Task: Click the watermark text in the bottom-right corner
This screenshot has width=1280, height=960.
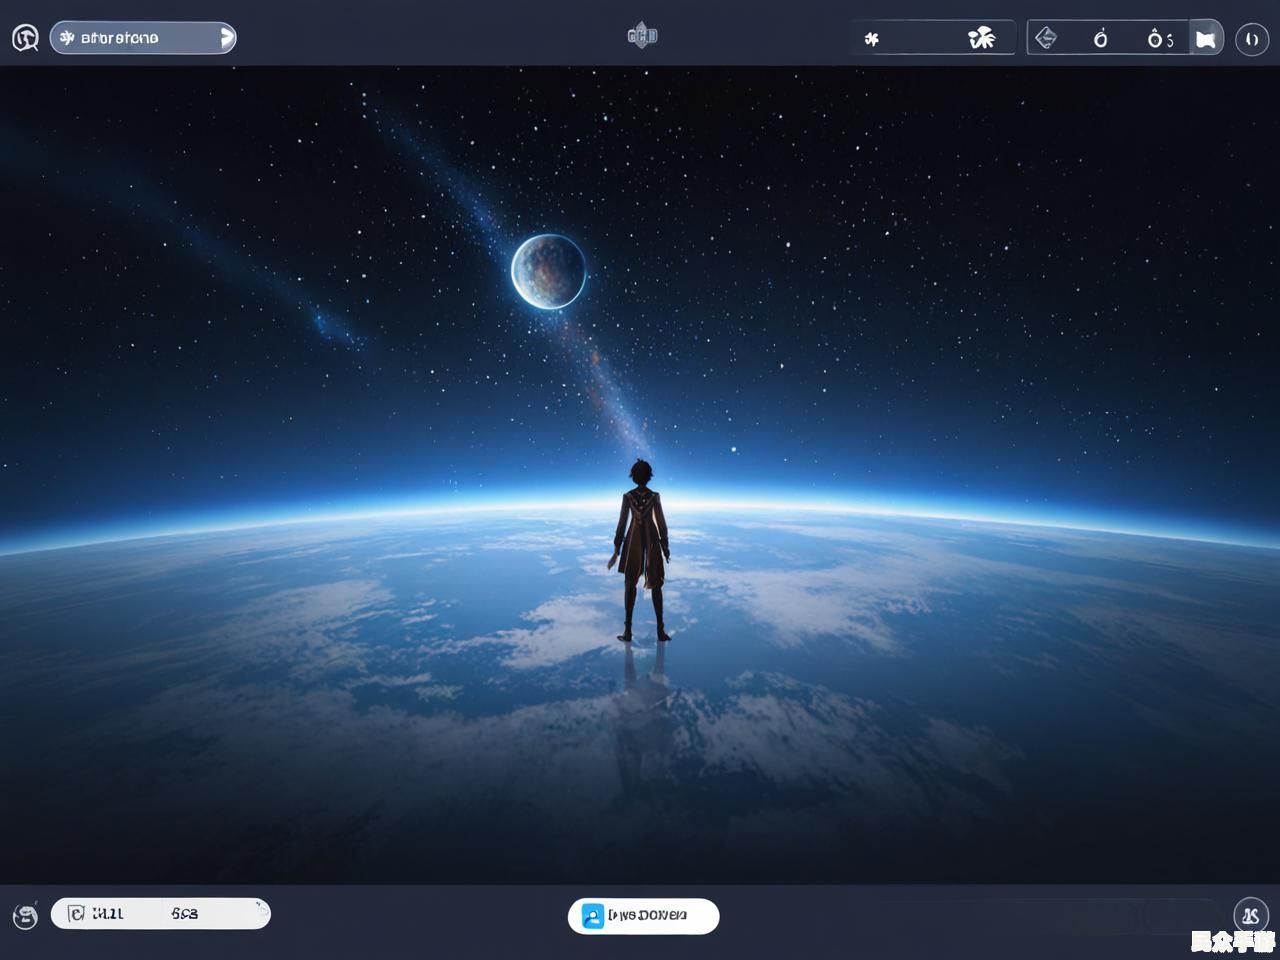Action: click(1232, 941)
